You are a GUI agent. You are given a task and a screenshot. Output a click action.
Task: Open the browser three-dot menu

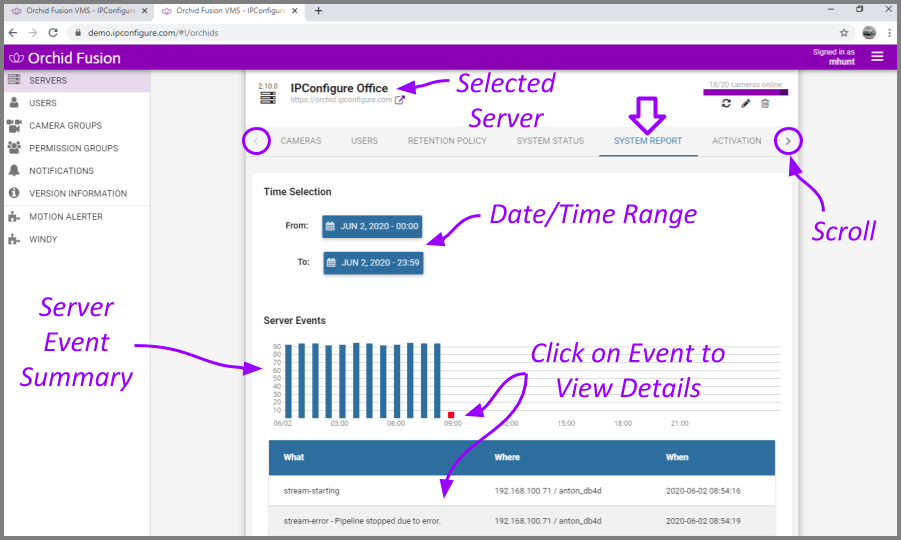pyautogui.click(x=890, y=33)
